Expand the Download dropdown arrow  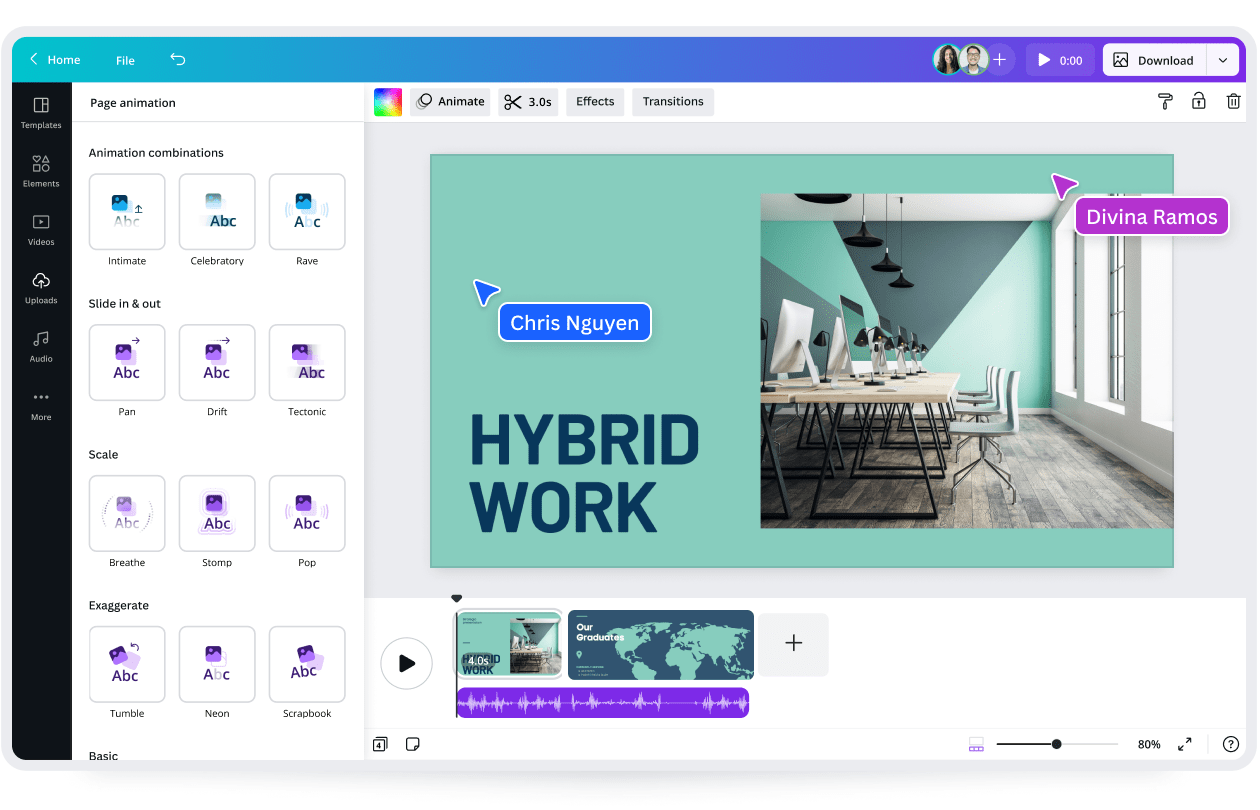pos(1223,60)
